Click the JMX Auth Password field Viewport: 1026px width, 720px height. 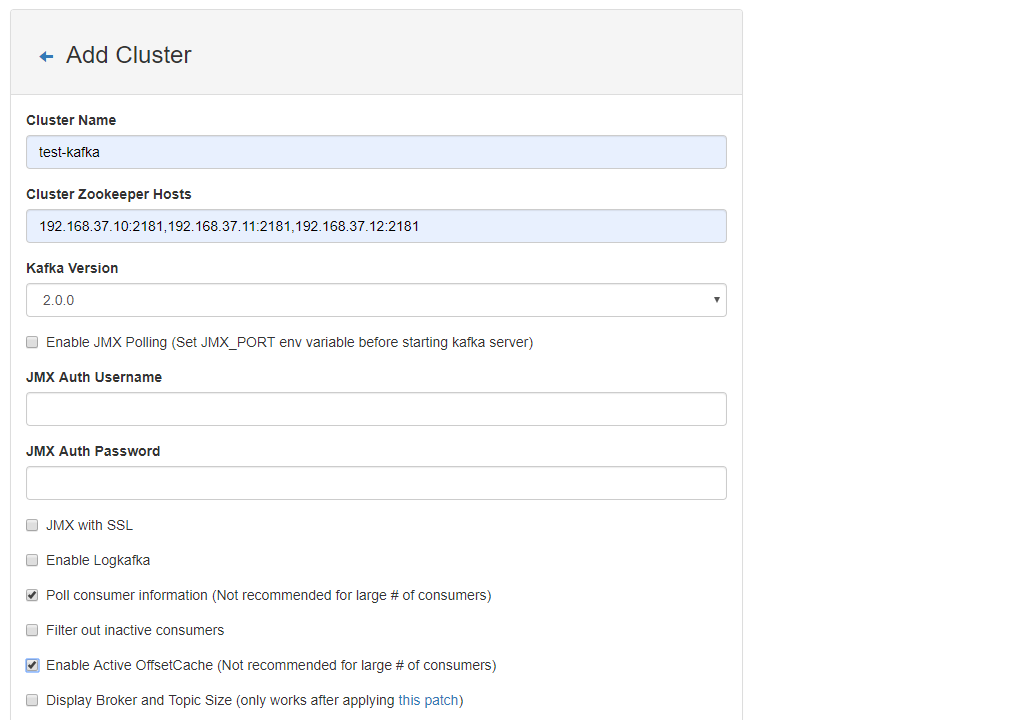coord(376,483)
